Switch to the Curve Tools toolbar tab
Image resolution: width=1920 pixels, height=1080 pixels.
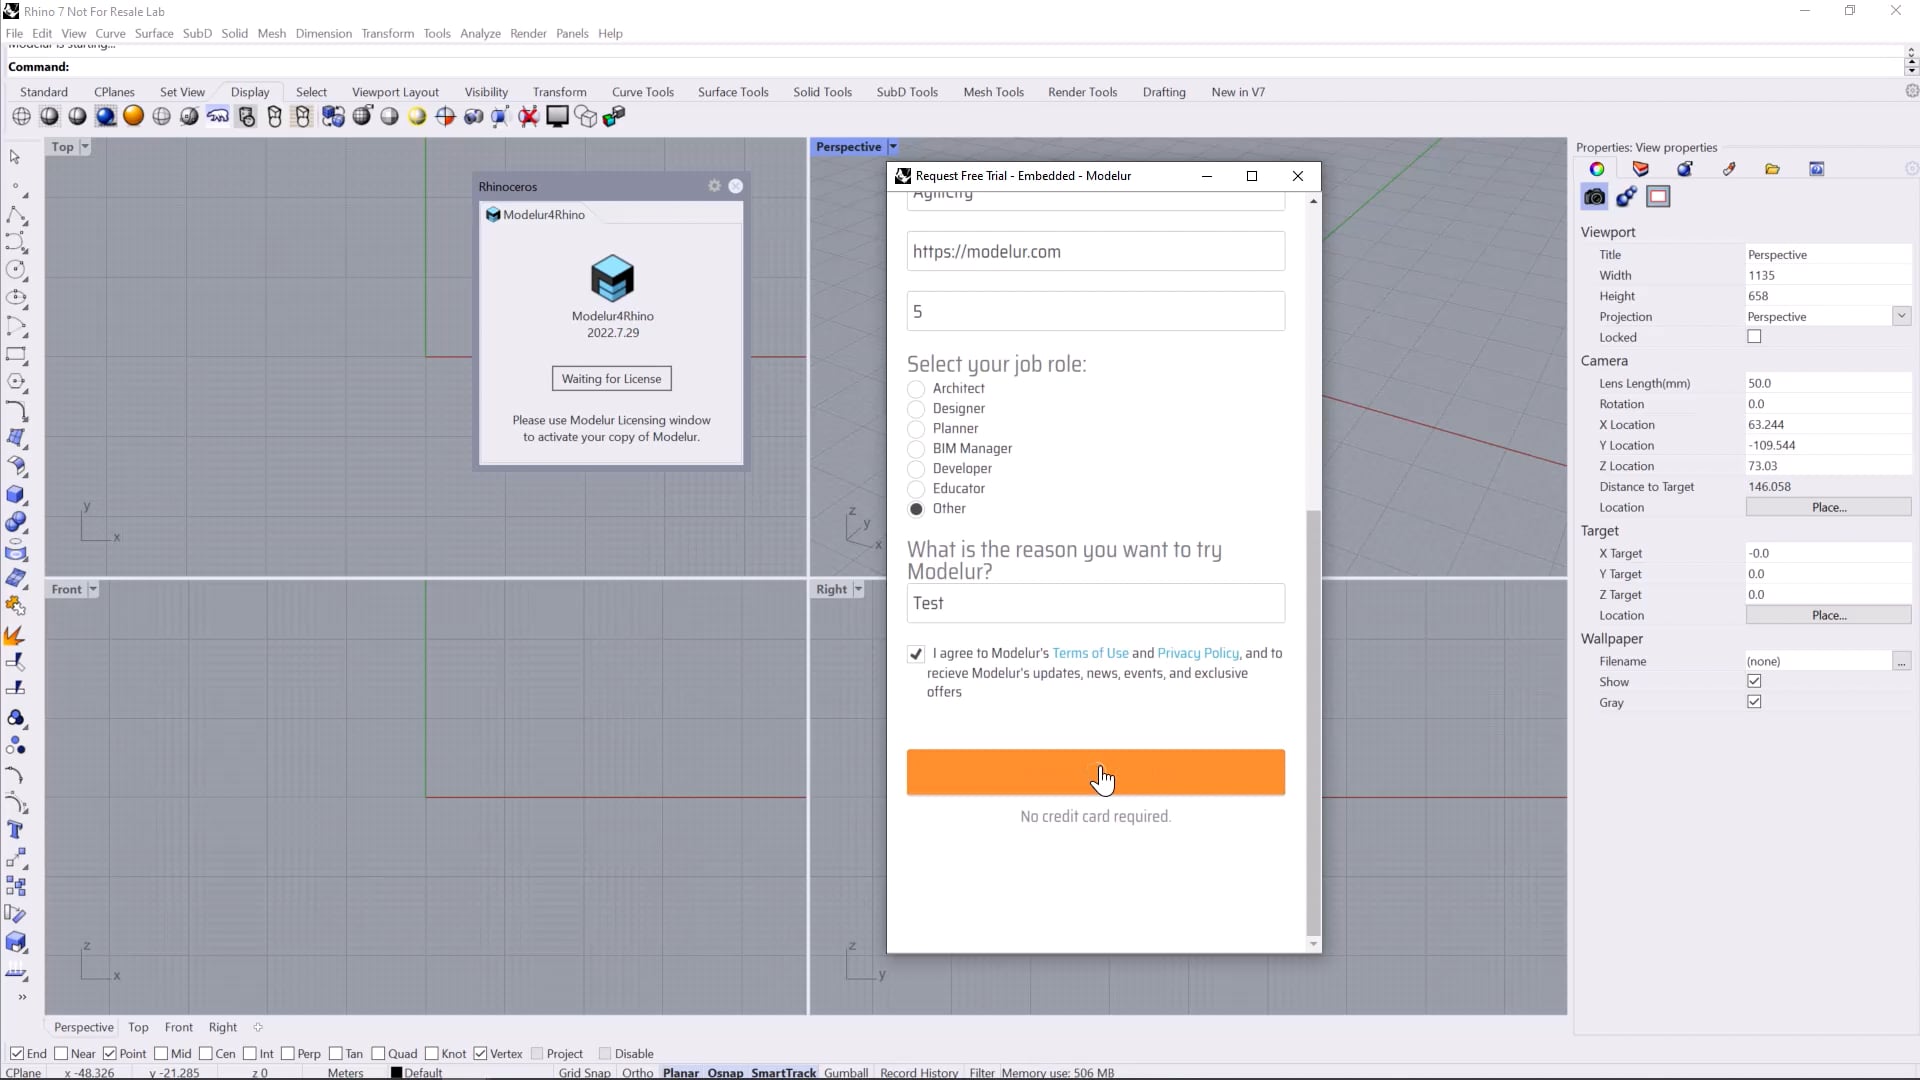click(642, 92)
